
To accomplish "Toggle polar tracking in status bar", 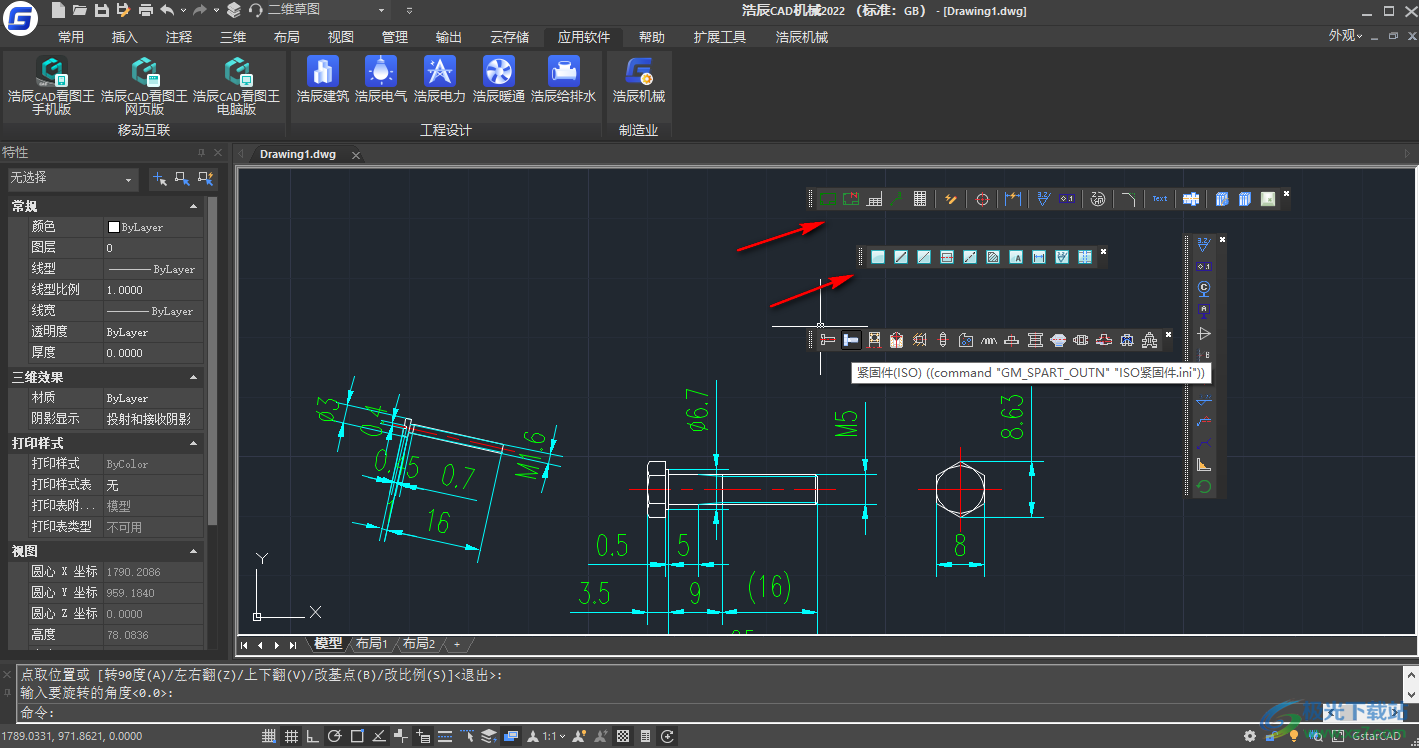I will click(x=335, y=737).
